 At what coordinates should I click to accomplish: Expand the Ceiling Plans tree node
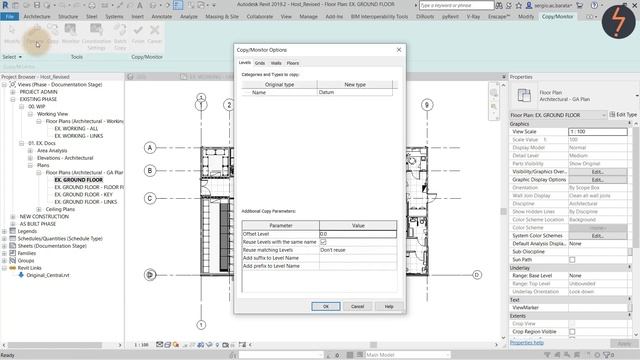(39, 209)
